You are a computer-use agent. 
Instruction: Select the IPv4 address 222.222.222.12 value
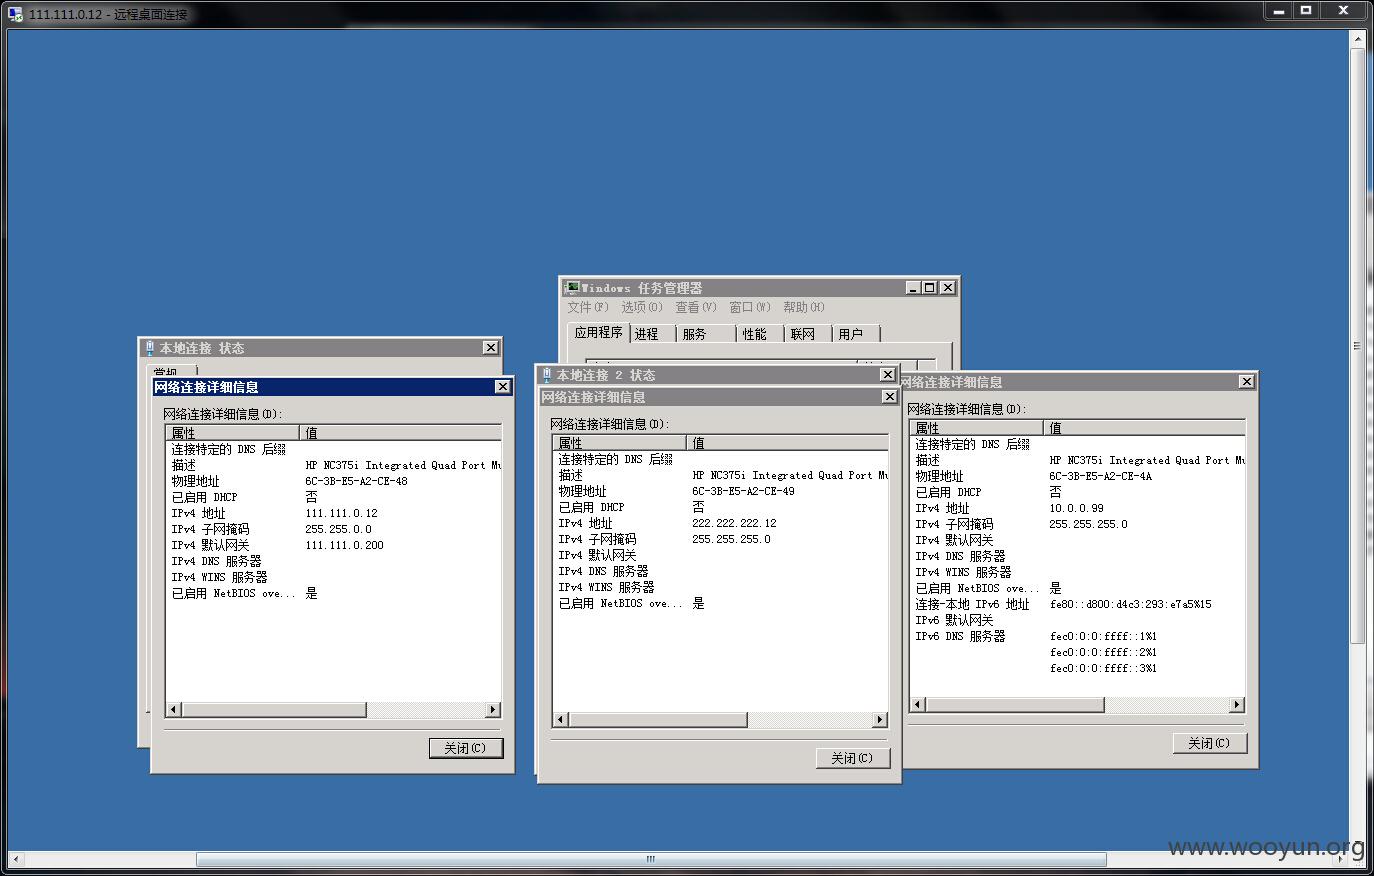point(734,523)
